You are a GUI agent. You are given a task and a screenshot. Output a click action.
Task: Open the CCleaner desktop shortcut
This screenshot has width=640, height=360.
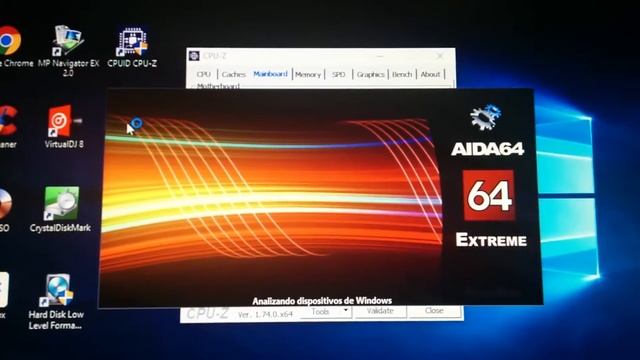8,127
